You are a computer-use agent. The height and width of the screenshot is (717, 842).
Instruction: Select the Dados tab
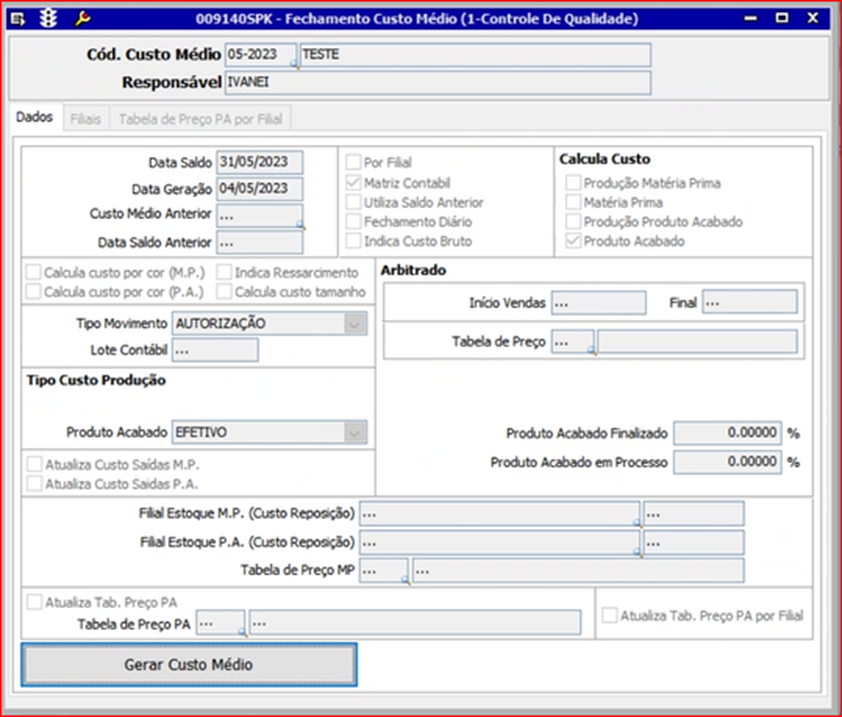[x=34, y=118]
